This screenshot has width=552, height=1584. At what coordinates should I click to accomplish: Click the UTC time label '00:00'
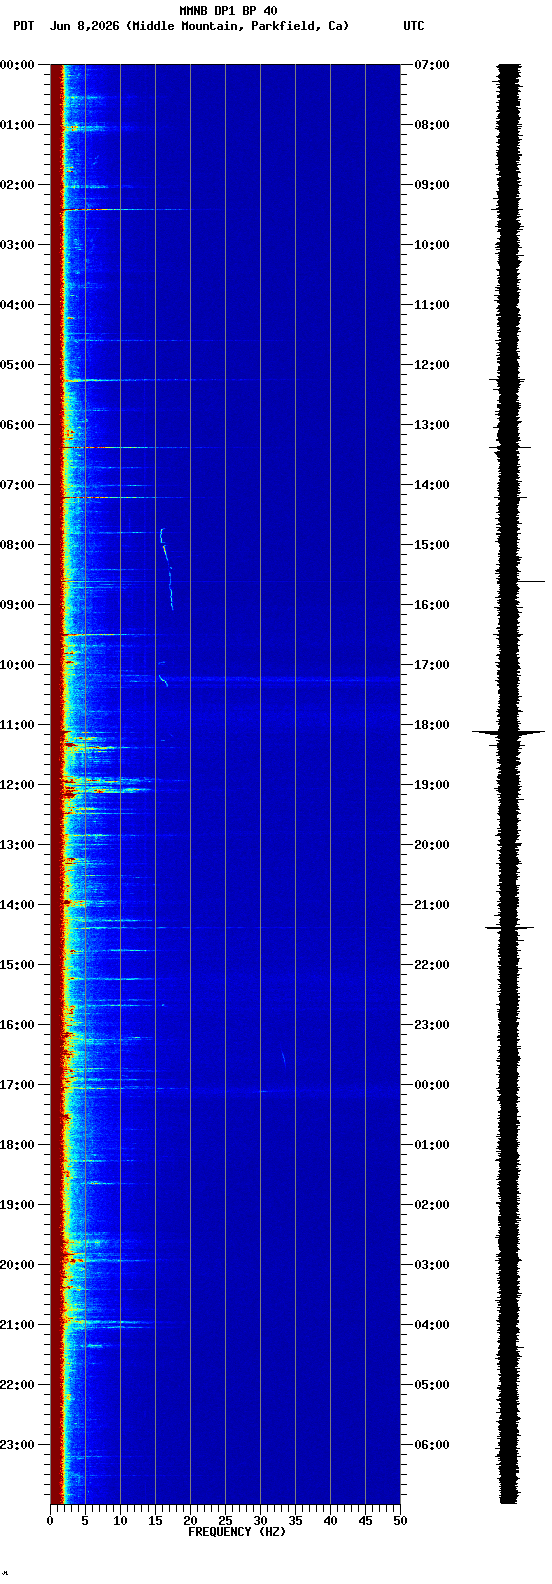[432, 1085]
